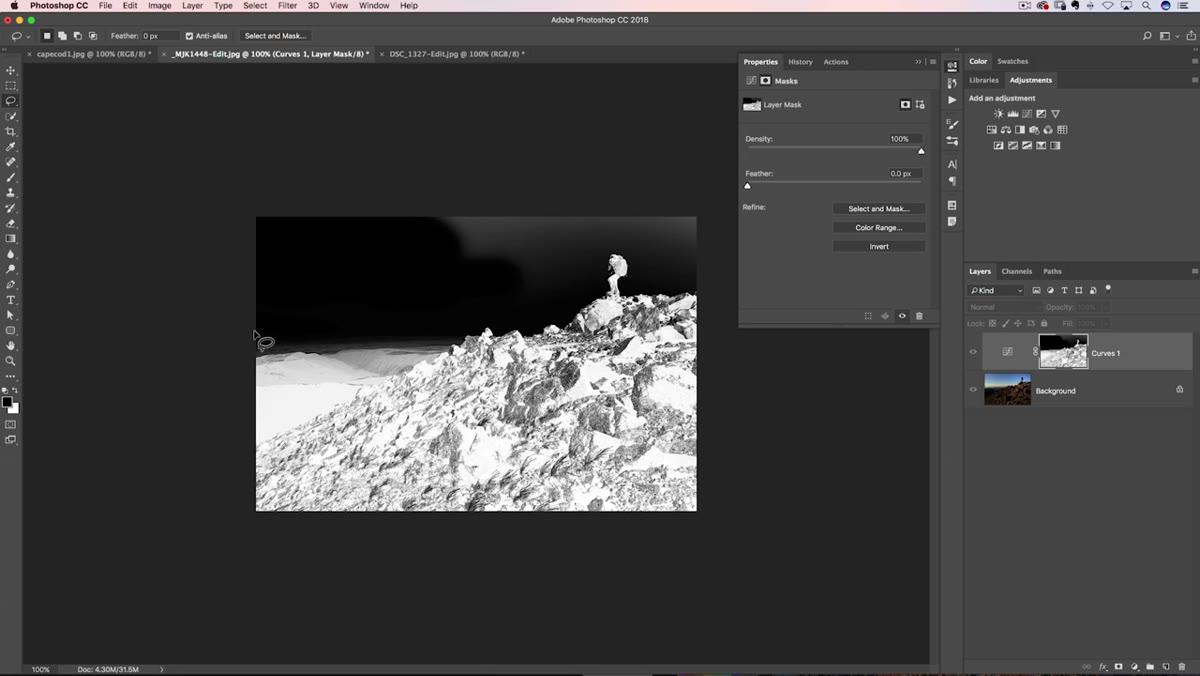
Task: Open the Kind filter dropdown
Action: [x=996, y=290]
